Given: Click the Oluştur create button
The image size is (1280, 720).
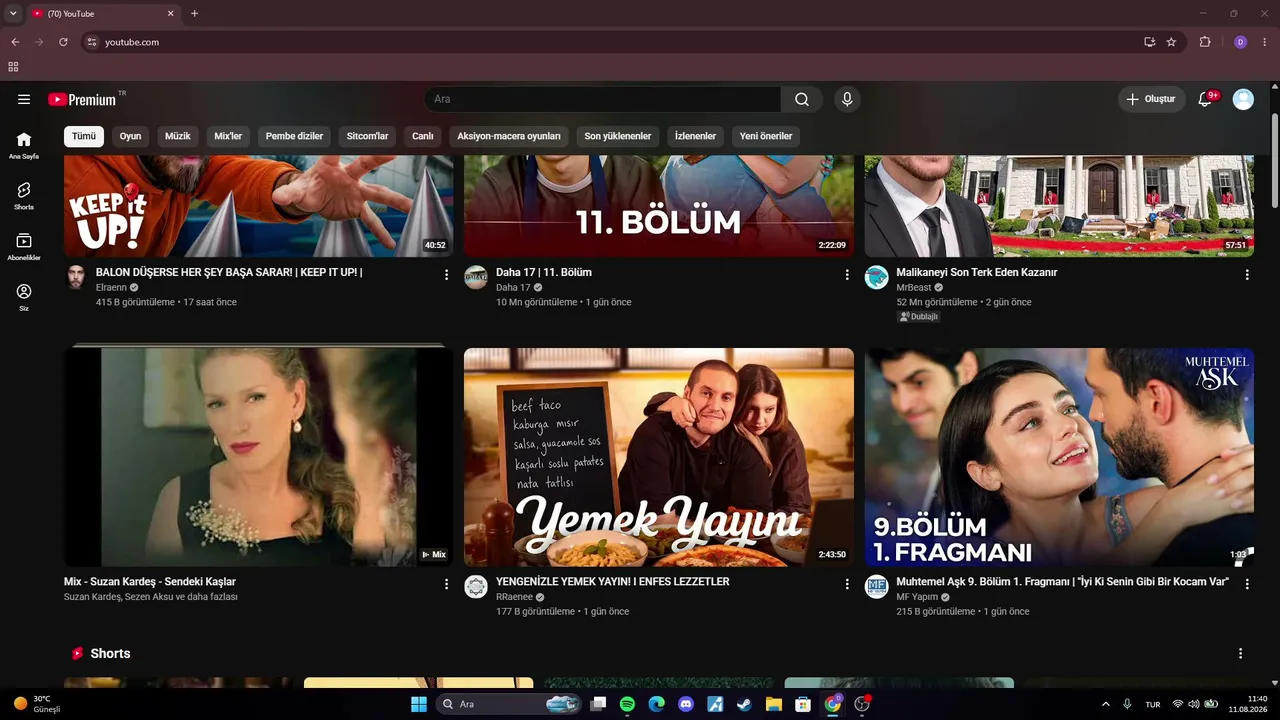Looking at the screenshot, I should tap(1151, 99).
